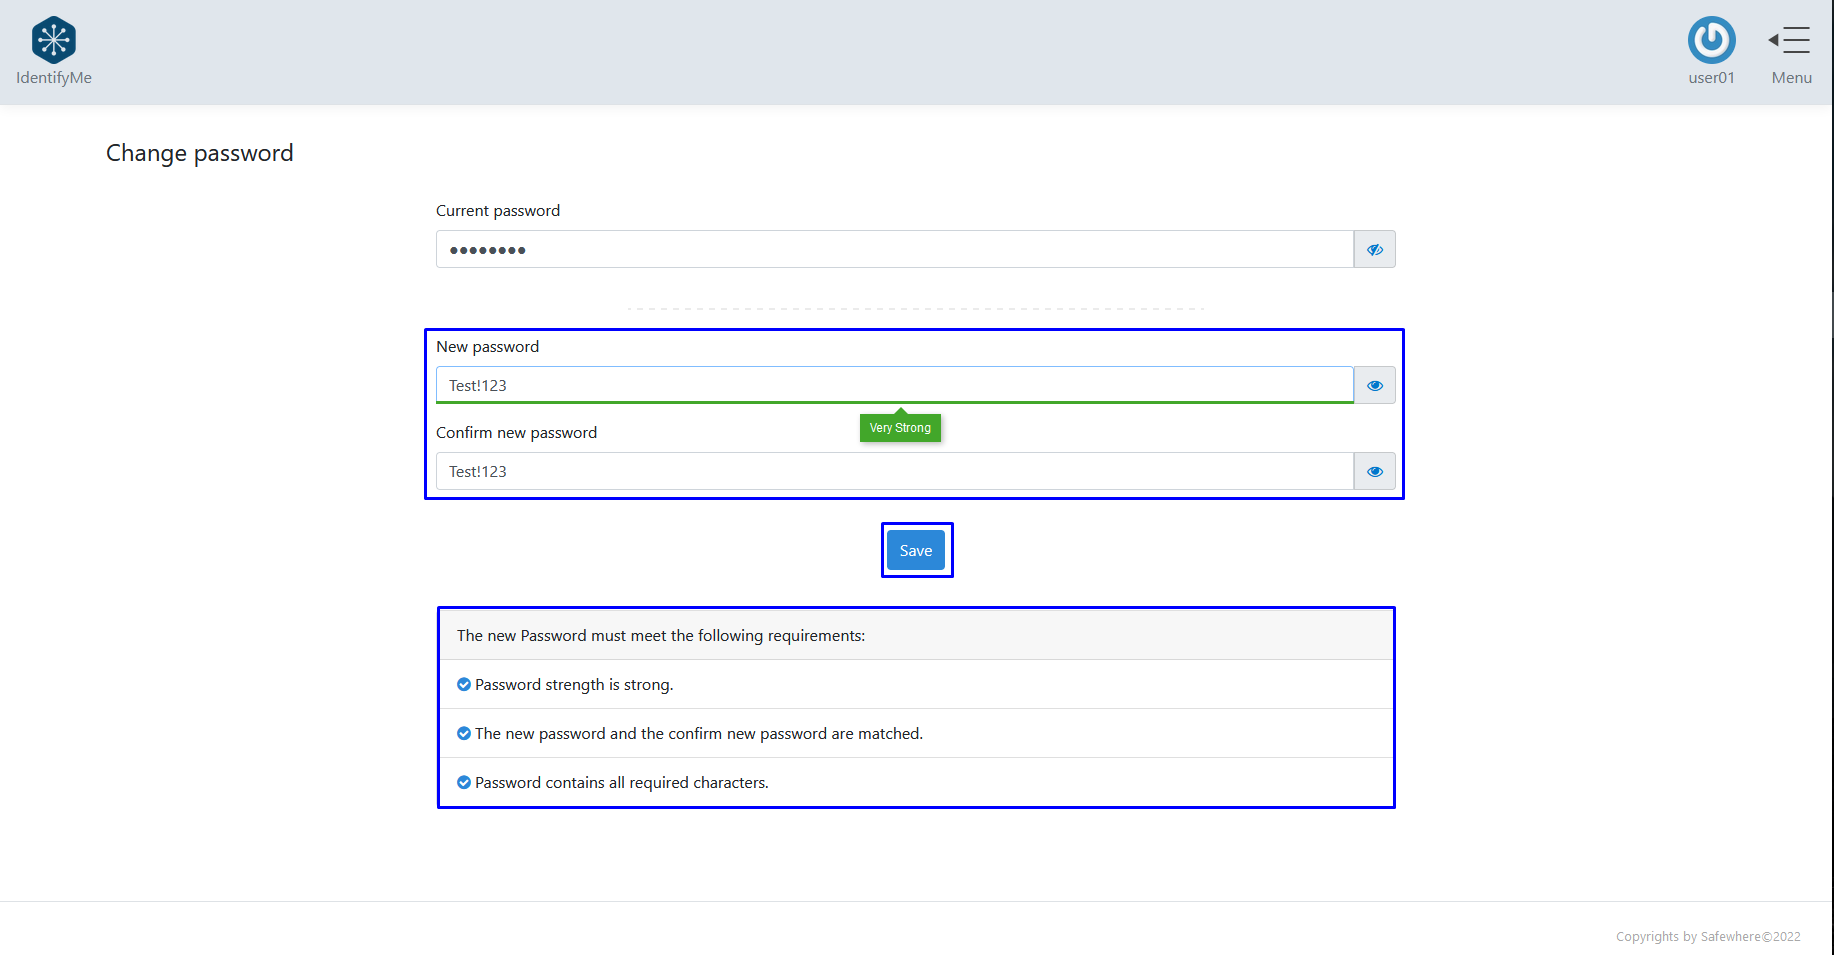The width and height of the screenshot is (1834, 955).
Task: Click the IdentifyMe brand text link
Action: [x=54, y=78]
